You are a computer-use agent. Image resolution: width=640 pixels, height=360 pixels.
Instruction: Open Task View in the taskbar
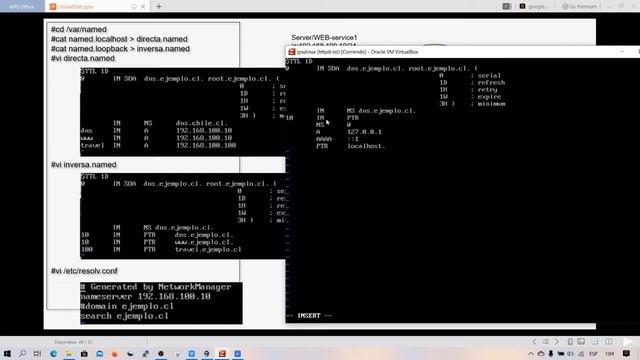coord(38,353)
